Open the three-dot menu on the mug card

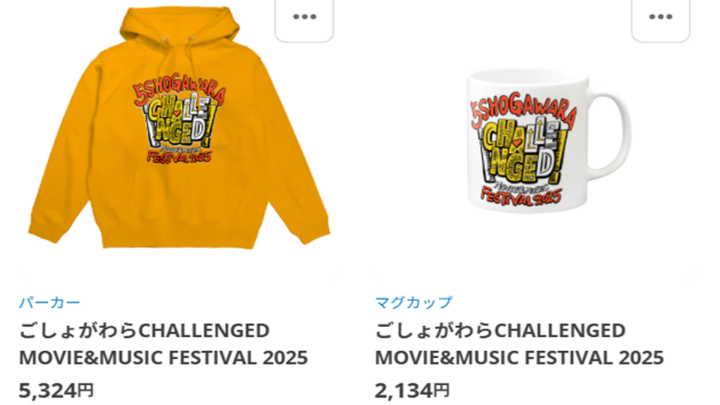point(661,17)
